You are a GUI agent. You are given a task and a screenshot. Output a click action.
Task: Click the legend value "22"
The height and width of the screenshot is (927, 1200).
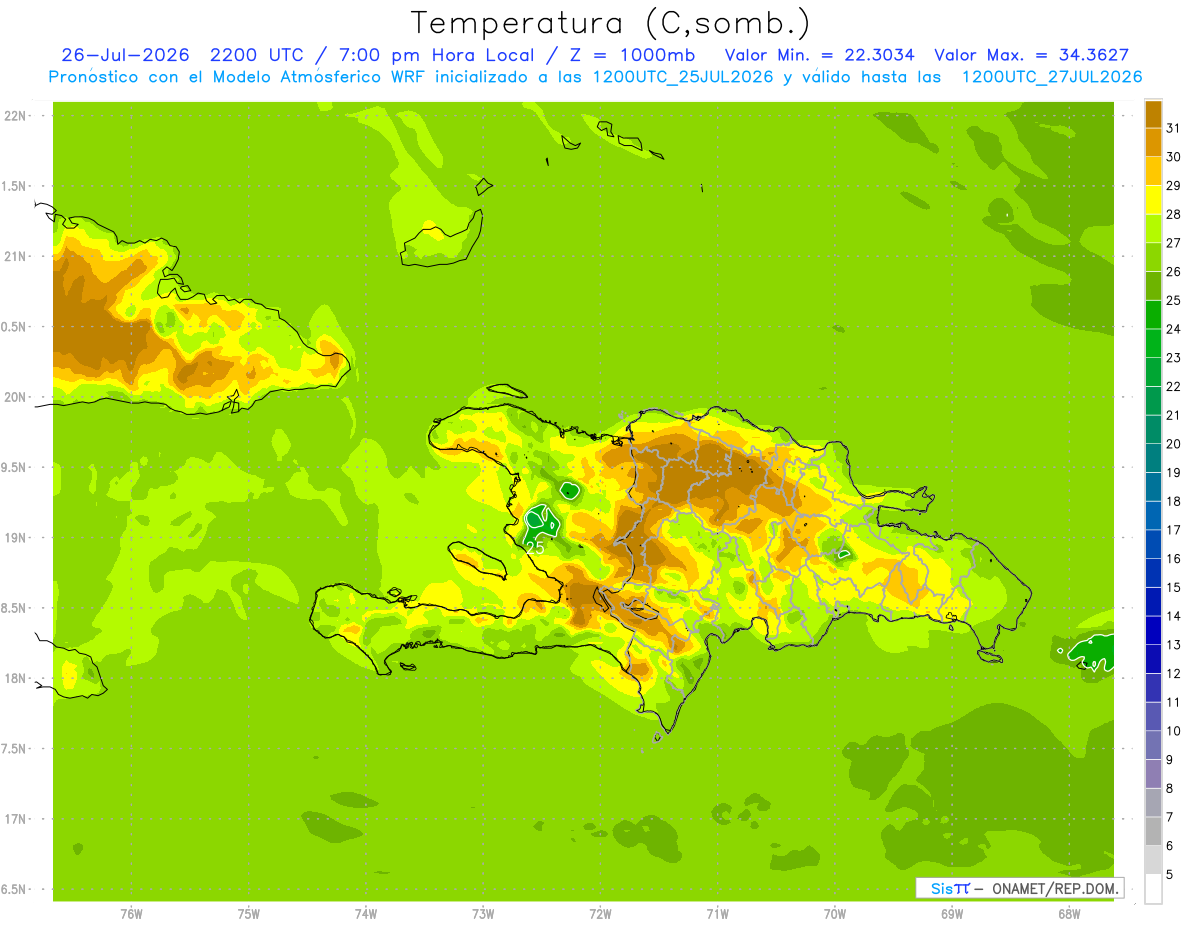1174,386
